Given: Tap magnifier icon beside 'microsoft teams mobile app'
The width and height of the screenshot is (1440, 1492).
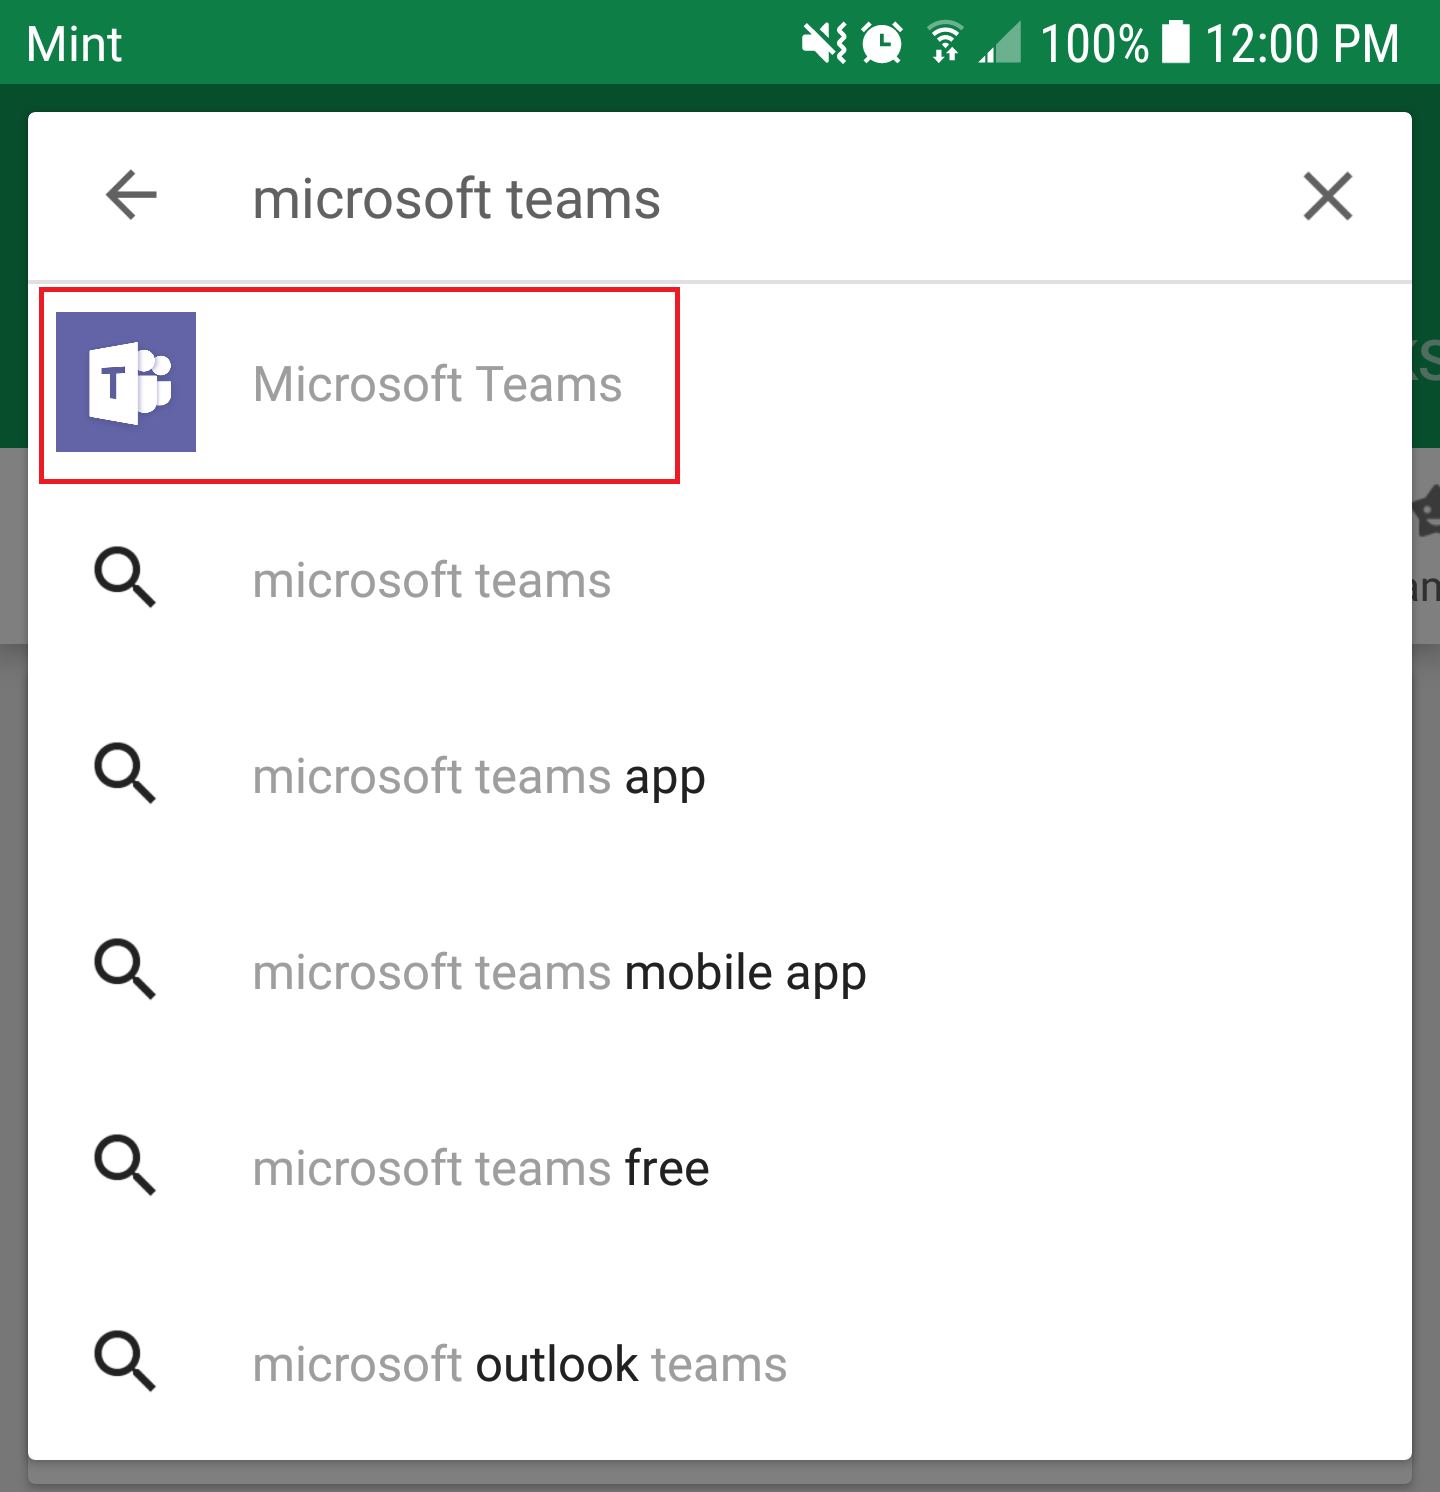Looking at the screenshot, I should pyautogui.click(x=125, y=969).
